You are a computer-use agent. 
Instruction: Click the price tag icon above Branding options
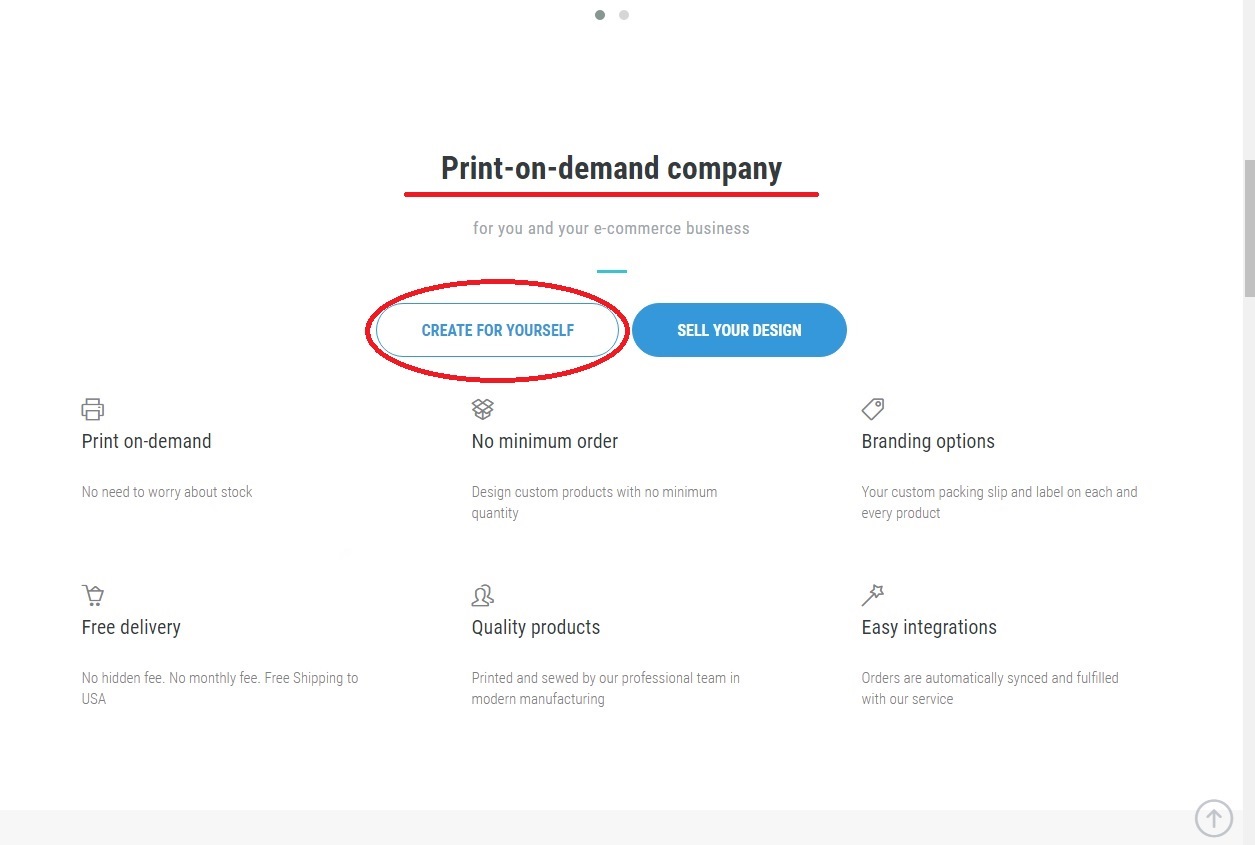(873, 409)
